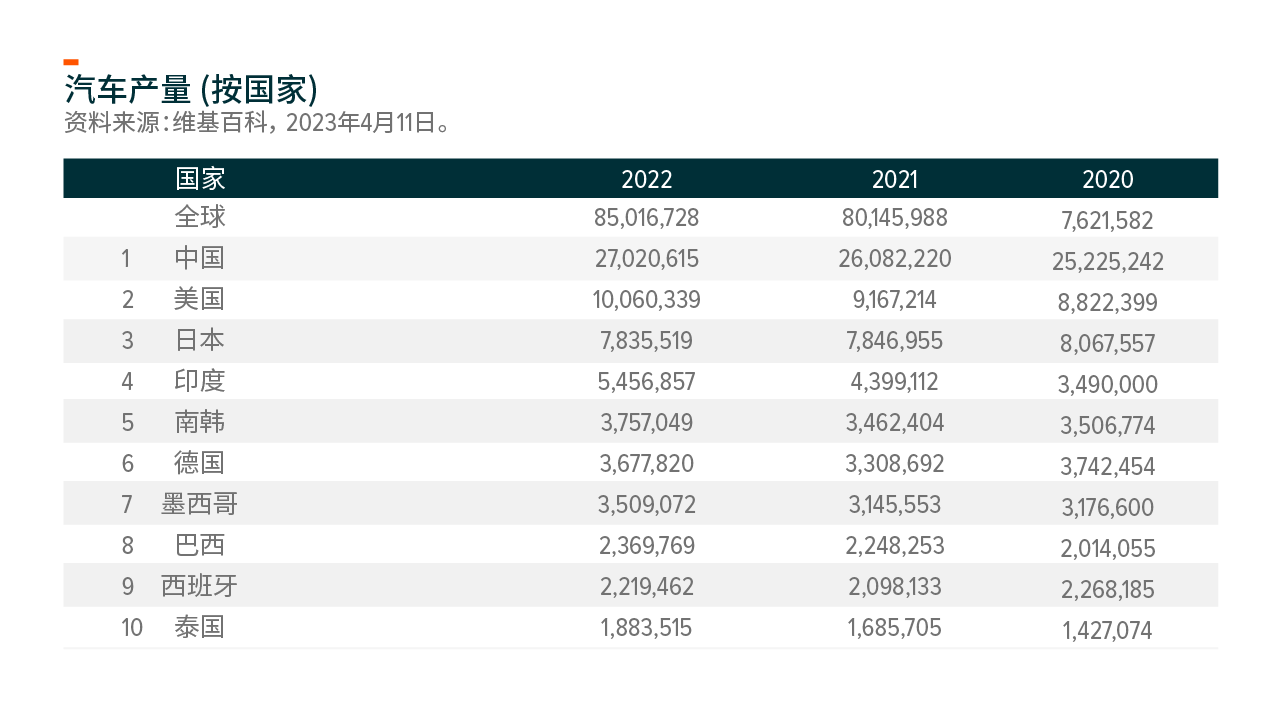Select the 印度 country cell

[x=200, y=380]
